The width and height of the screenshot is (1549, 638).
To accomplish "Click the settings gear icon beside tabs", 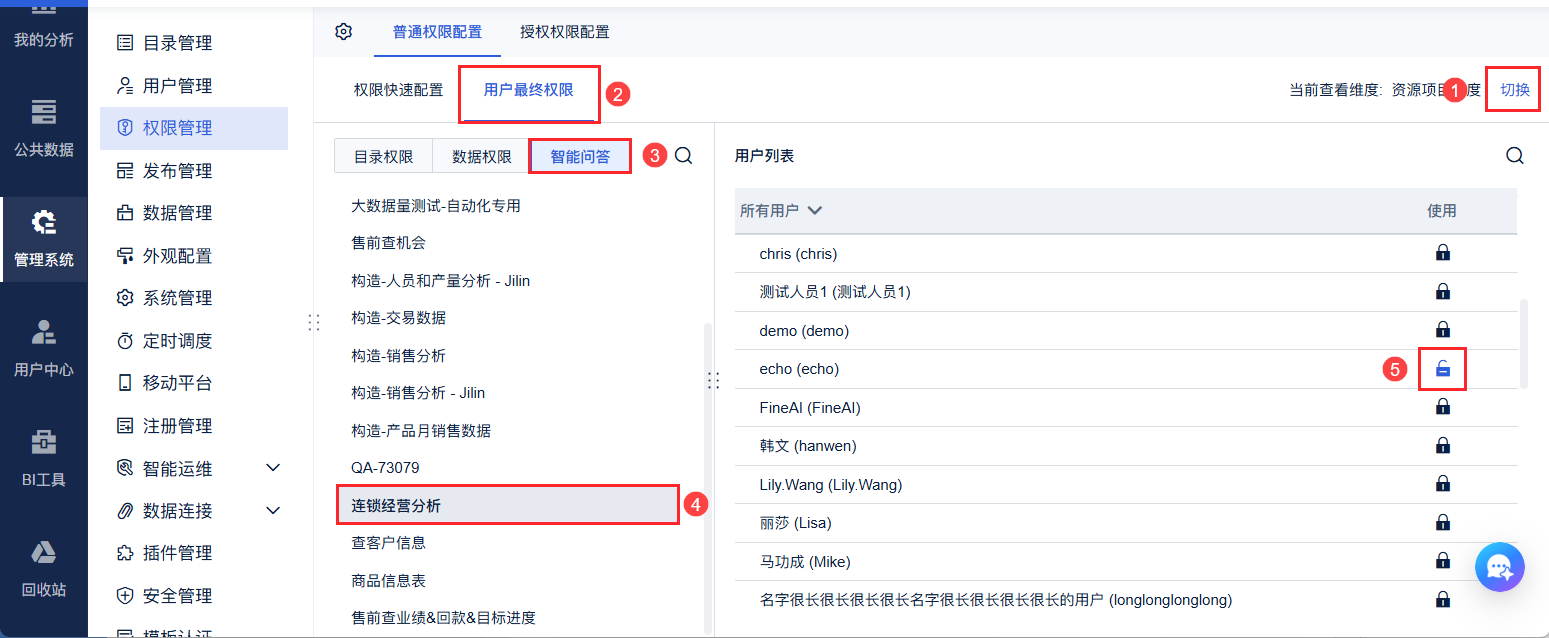I will click(343, 31).
